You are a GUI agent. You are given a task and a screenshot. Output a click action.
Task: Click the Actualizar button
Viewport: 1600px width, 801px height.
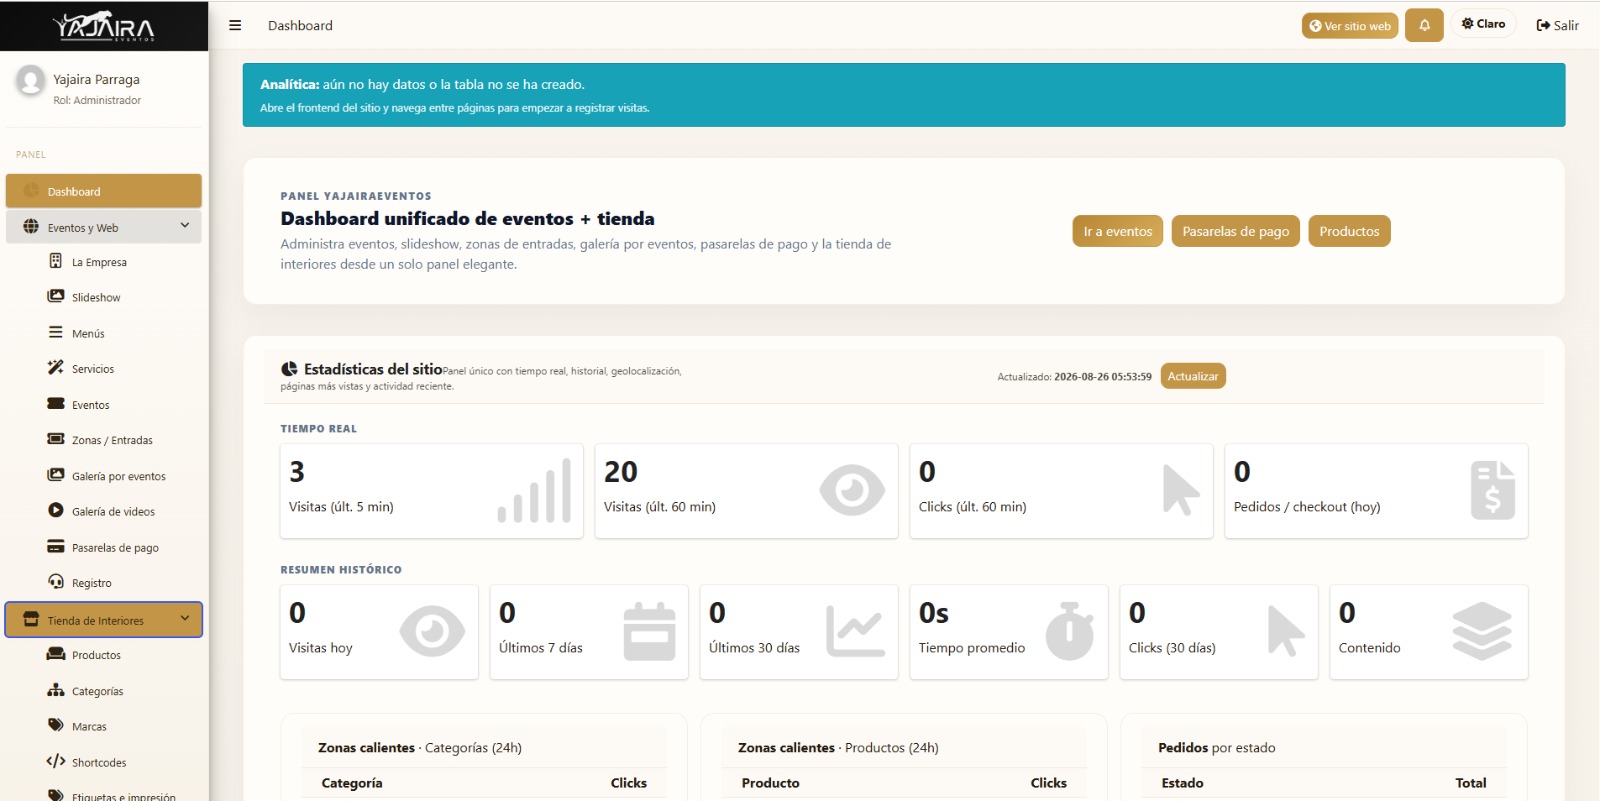1193,376
